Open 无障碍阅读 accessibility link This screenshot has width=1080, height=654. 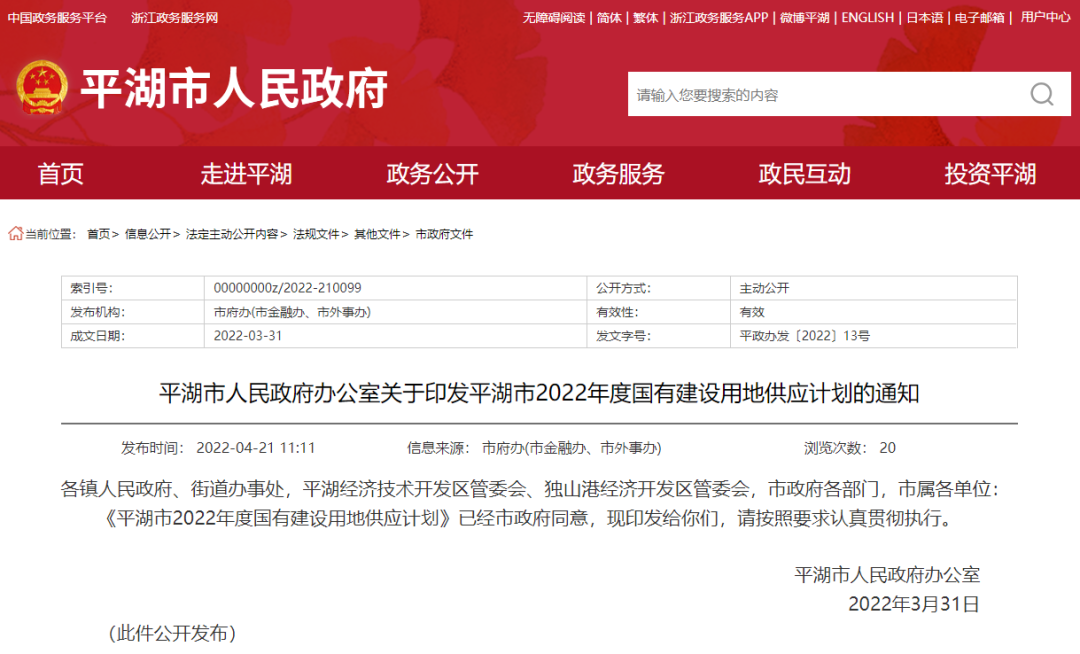553,18
